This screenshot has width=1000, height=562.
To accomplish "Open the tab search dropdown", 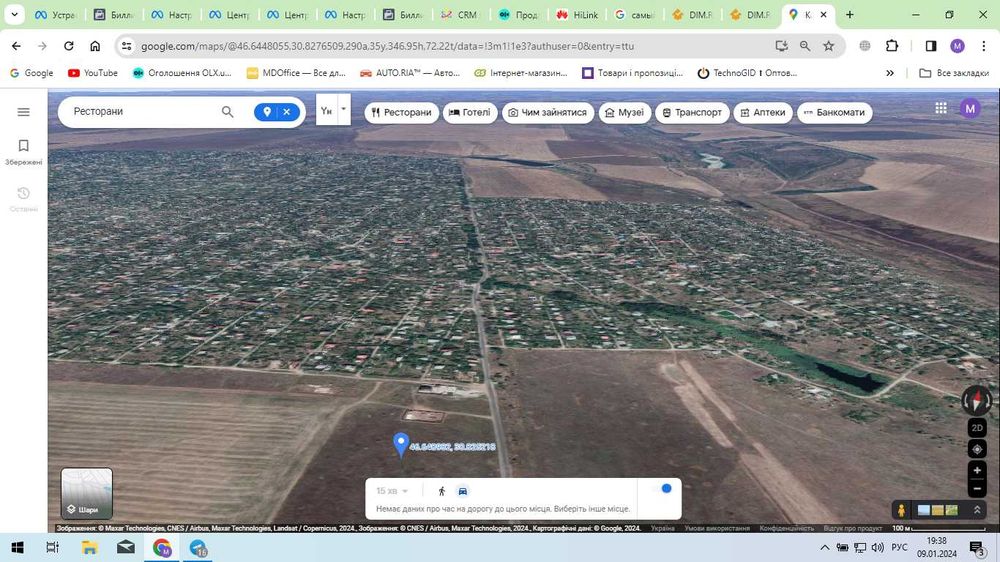I will pos(14,15).
